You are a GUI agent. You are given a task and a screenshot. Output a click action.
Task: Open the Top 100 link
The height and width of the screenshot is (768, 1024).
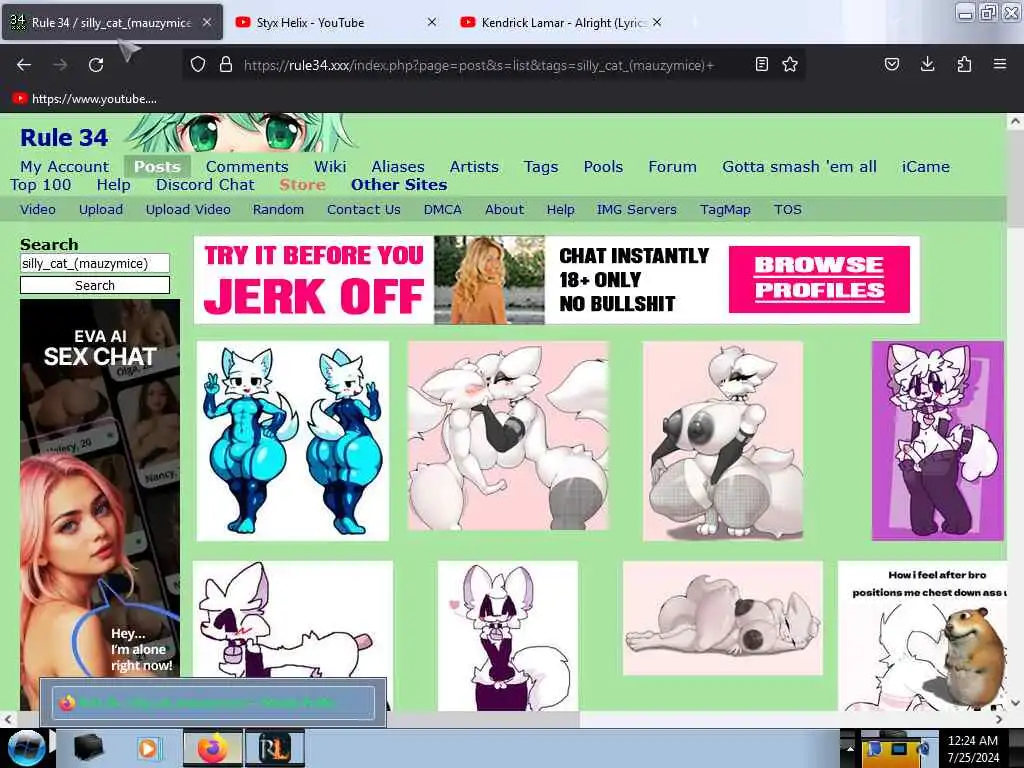tap(40, 185)
